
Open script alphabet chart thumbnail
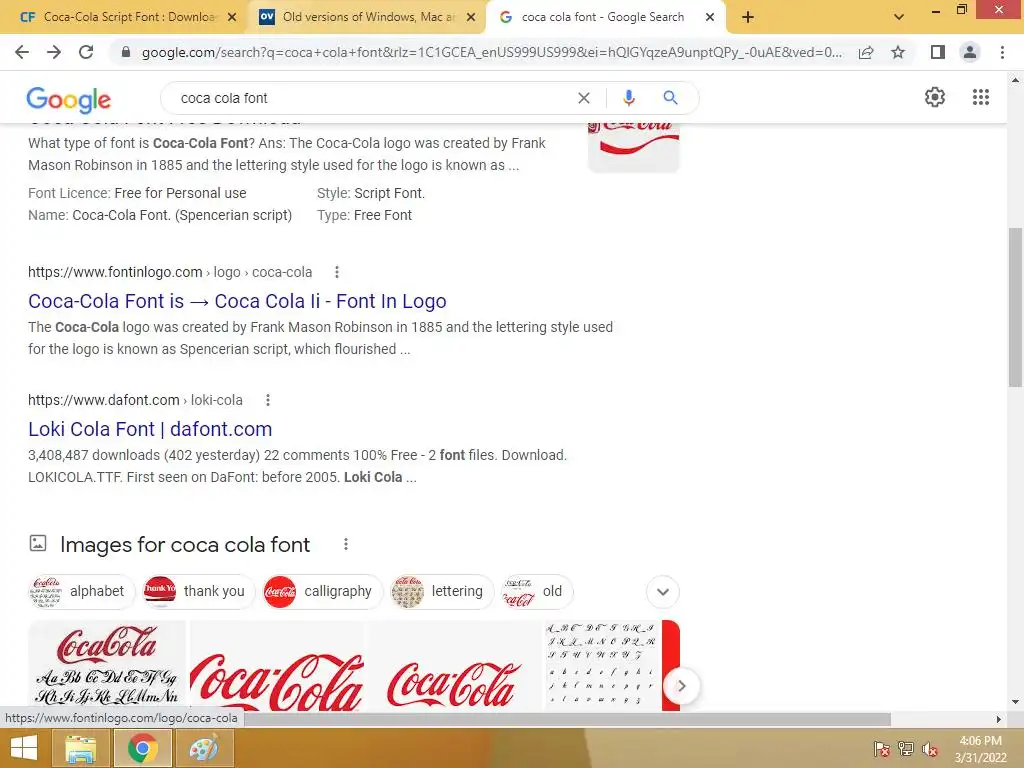[603, 665]
